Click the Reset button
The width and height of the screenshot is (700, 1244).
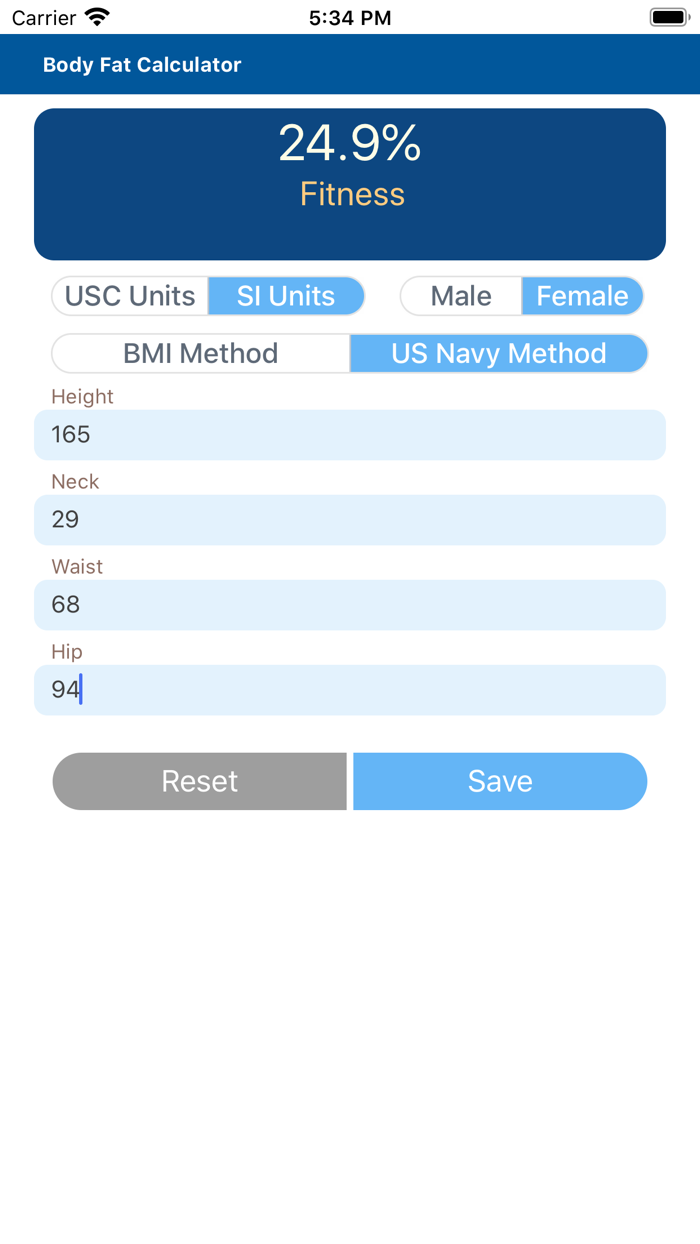200,781
